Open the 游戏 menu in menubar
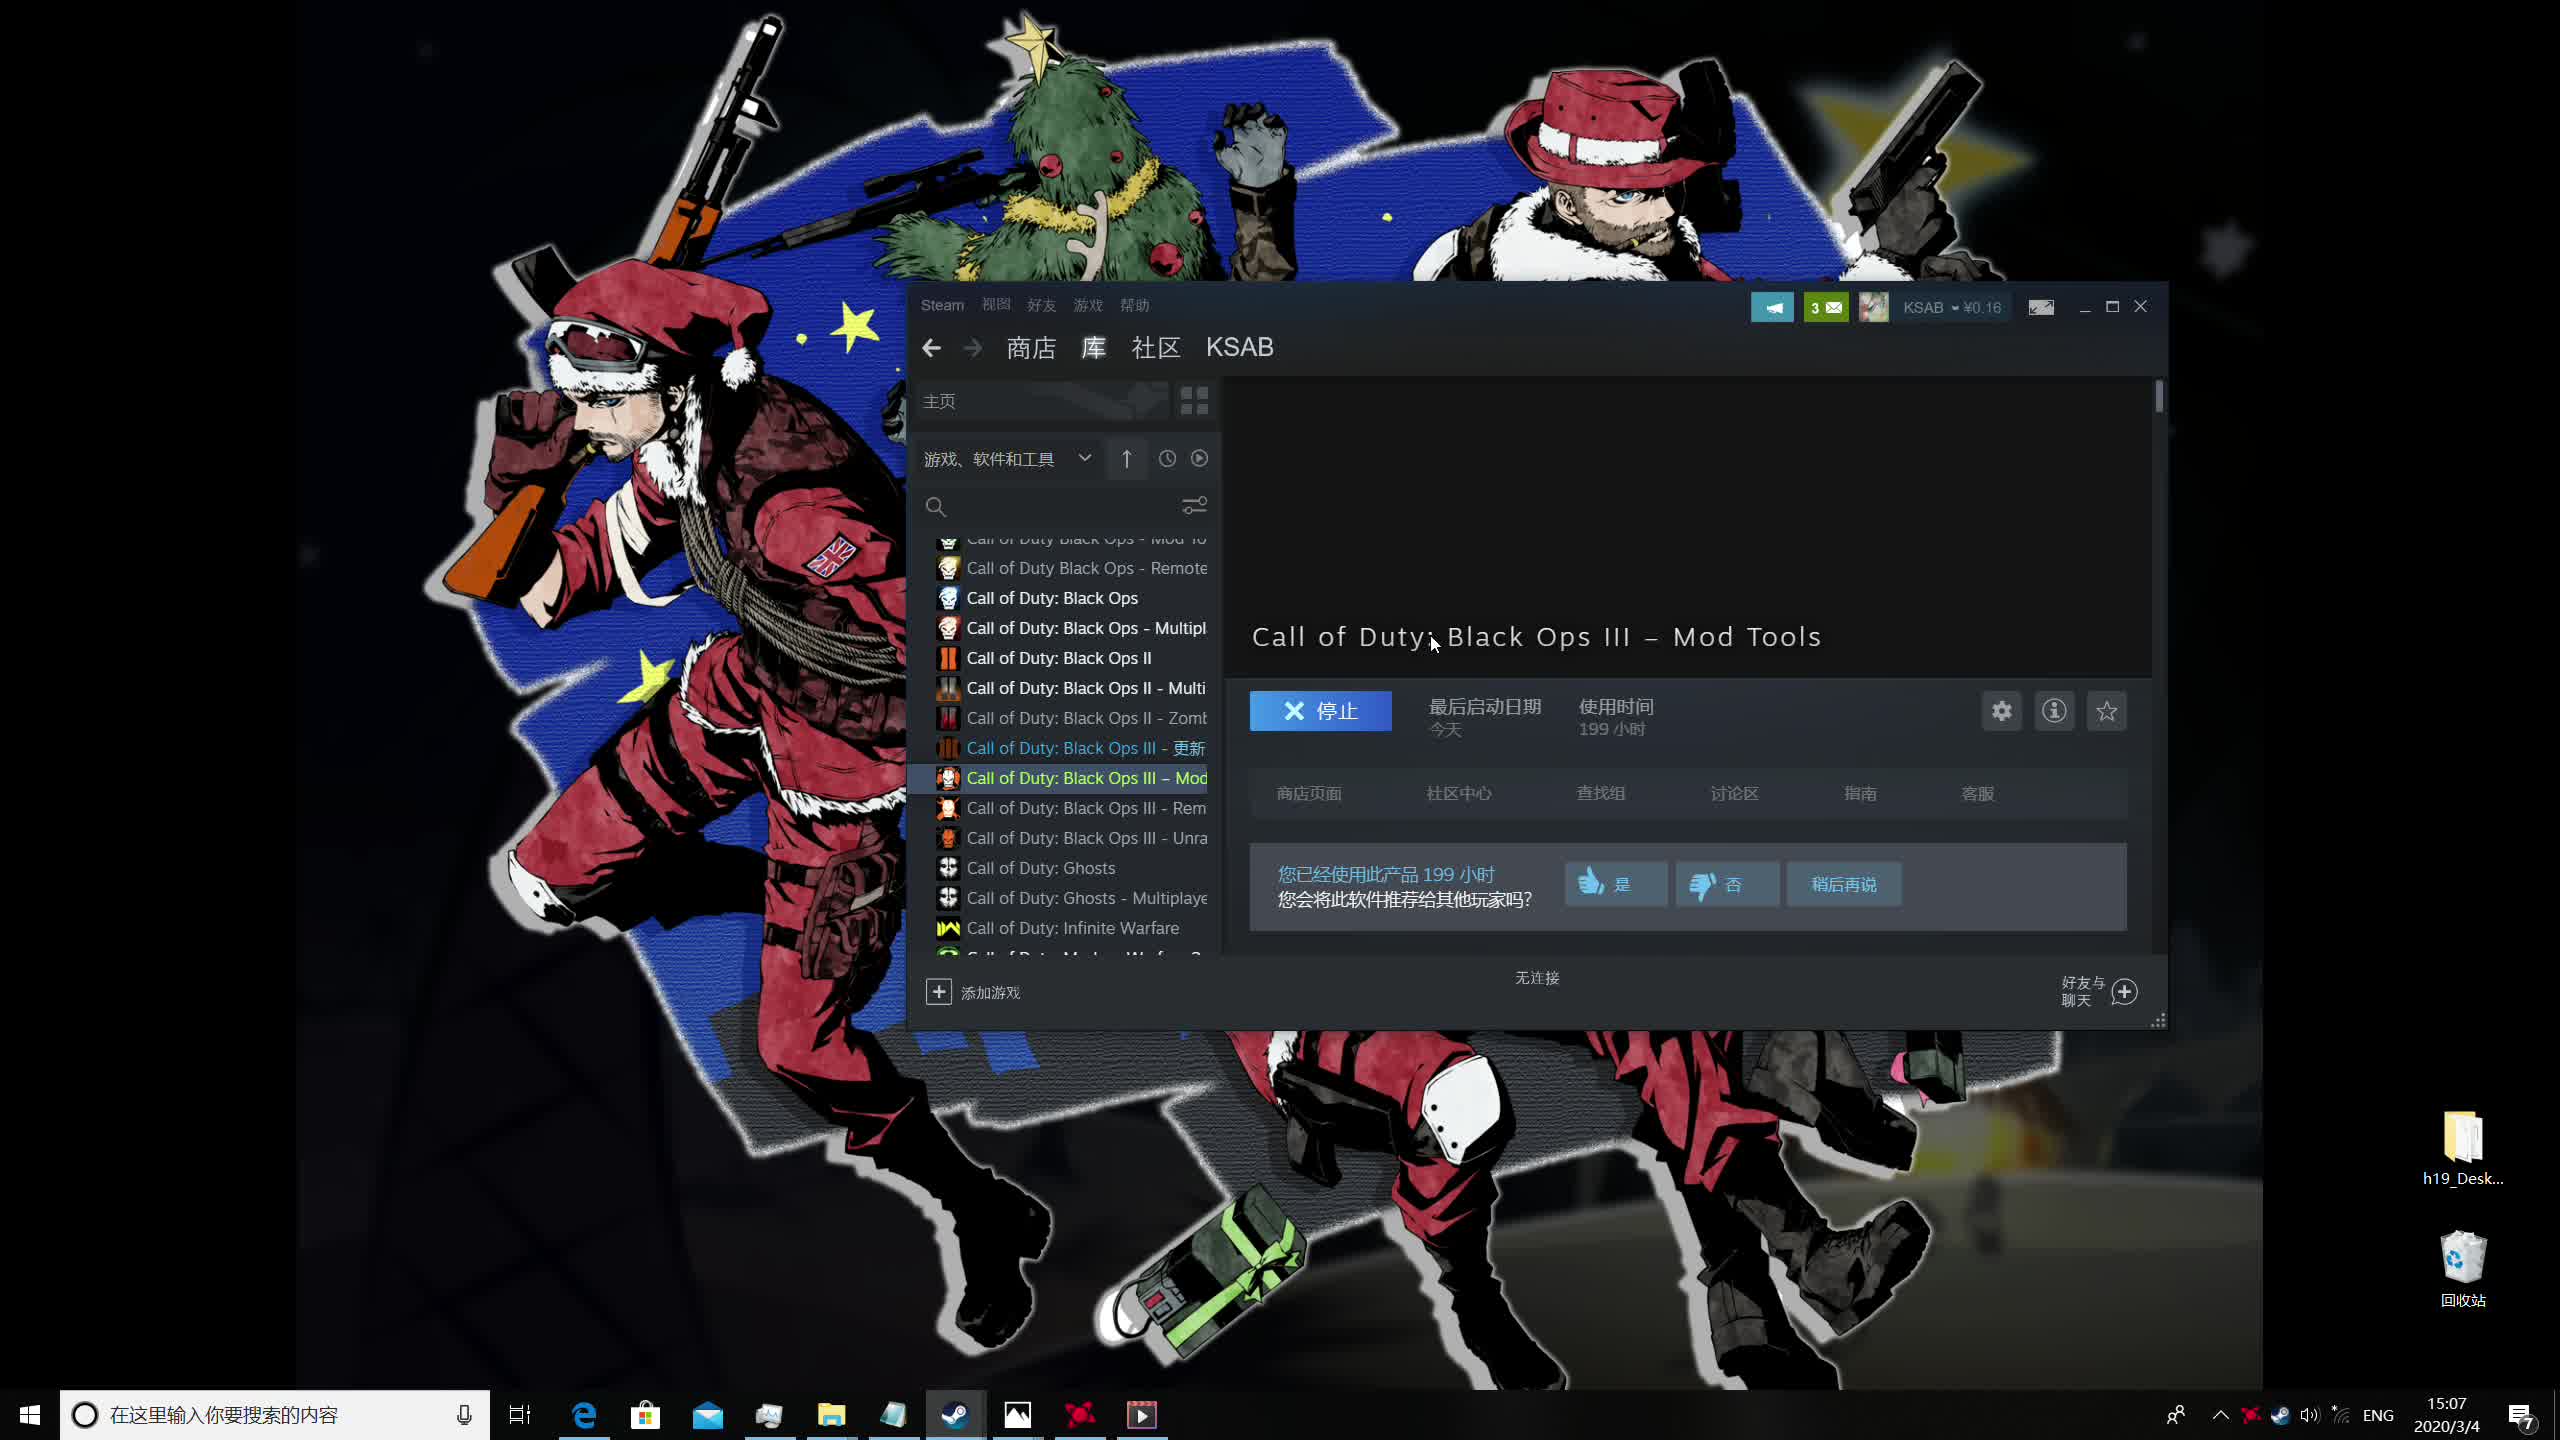This screenshot has width=2560, height=1440. (x=1087, y=305)
